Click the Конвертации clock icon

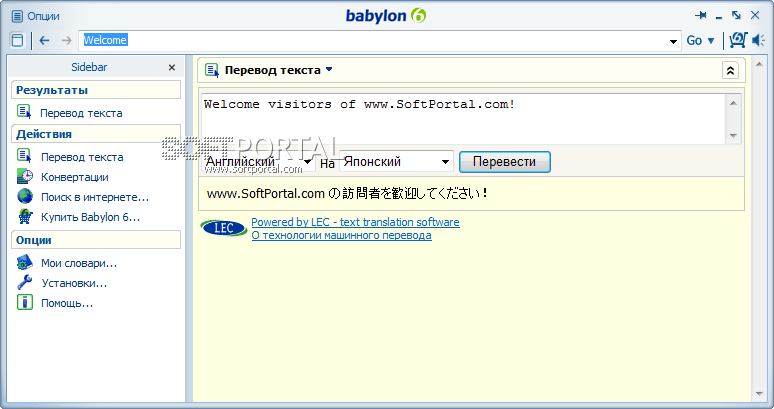click(x=25, y=176)
